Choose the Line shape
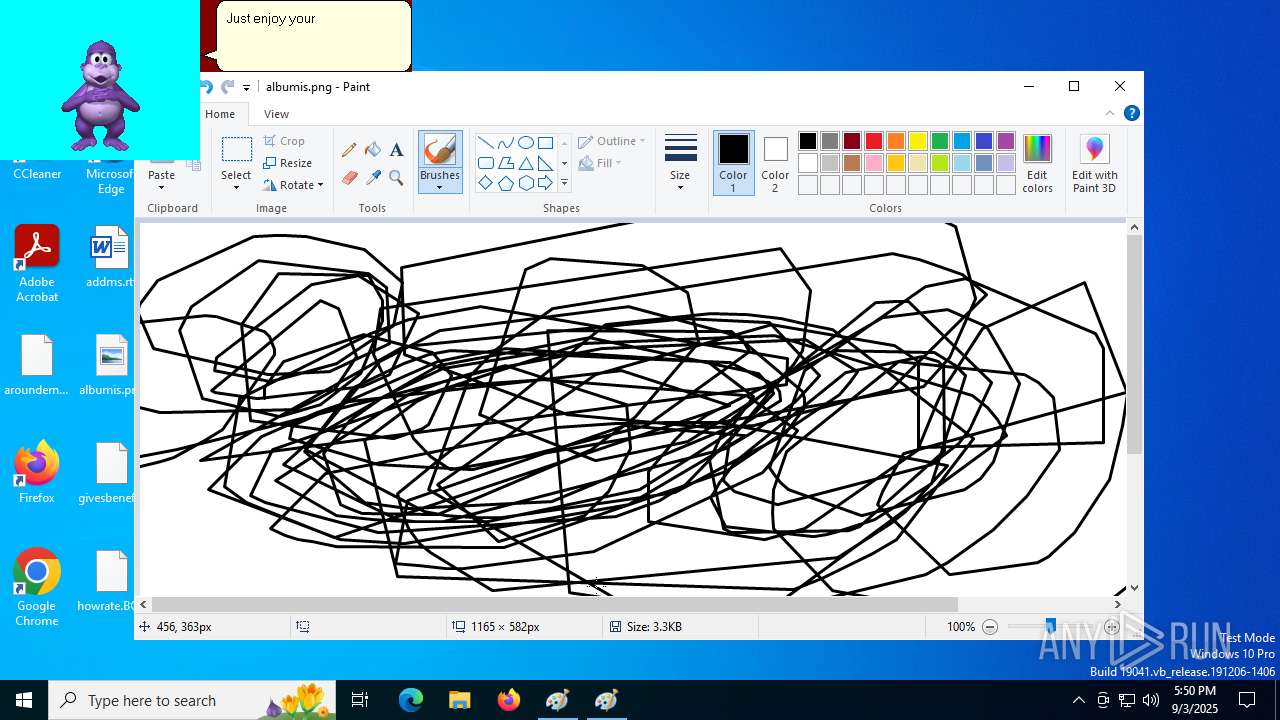Screen dimensions: 1280x720 pos(485,143)
